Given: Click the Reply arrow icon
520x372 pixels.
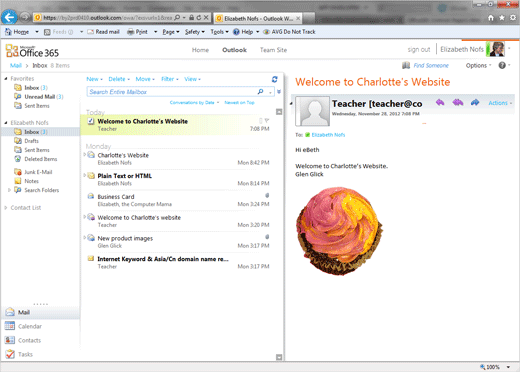Looking at the screenshot, I should coord(440,102).
